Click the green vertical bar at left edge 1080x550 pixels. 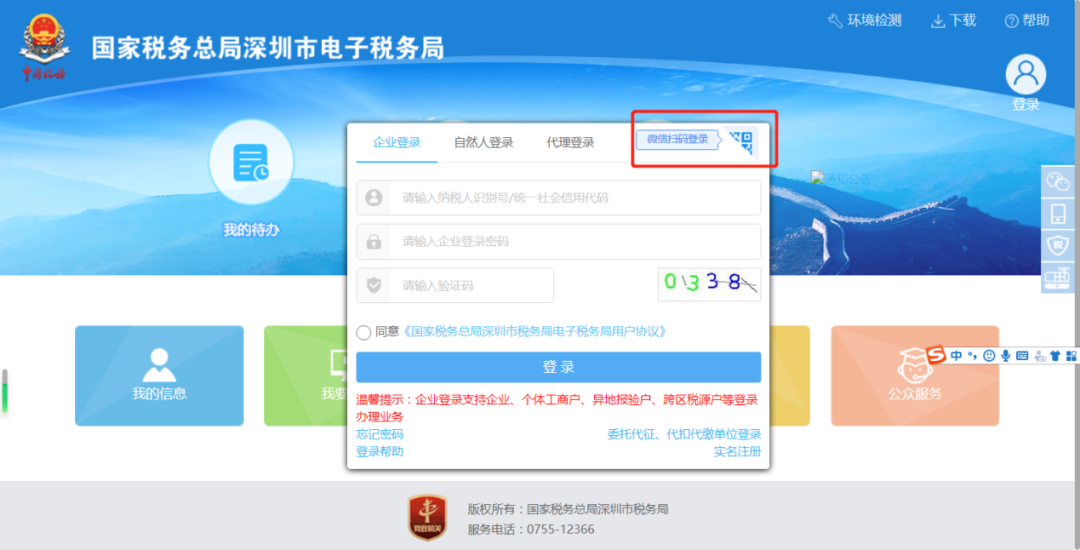coord(5,391)
